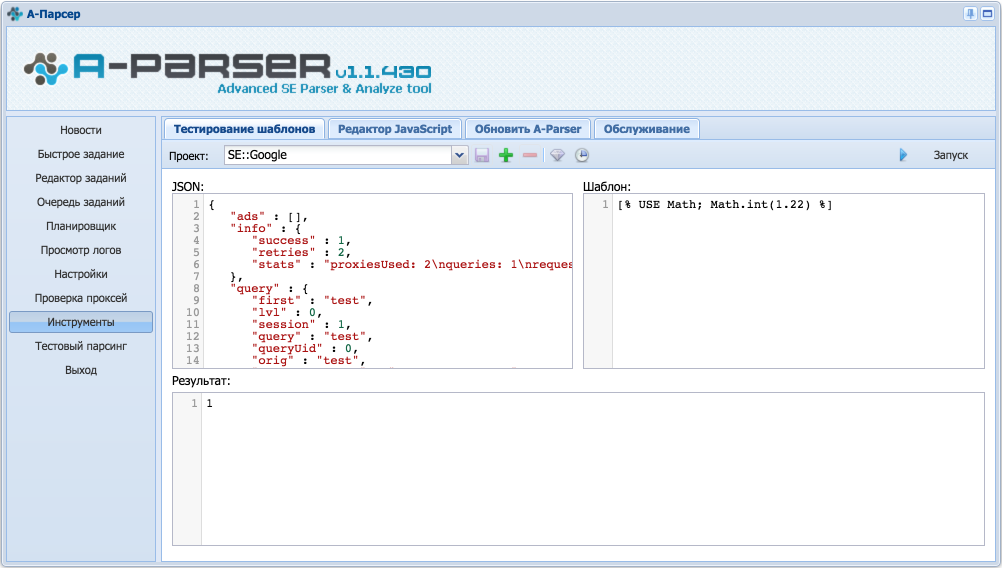Click the "success" line in JSON
The width and height of the screenshot is (1002, 568).
click(x=301, y=241)
